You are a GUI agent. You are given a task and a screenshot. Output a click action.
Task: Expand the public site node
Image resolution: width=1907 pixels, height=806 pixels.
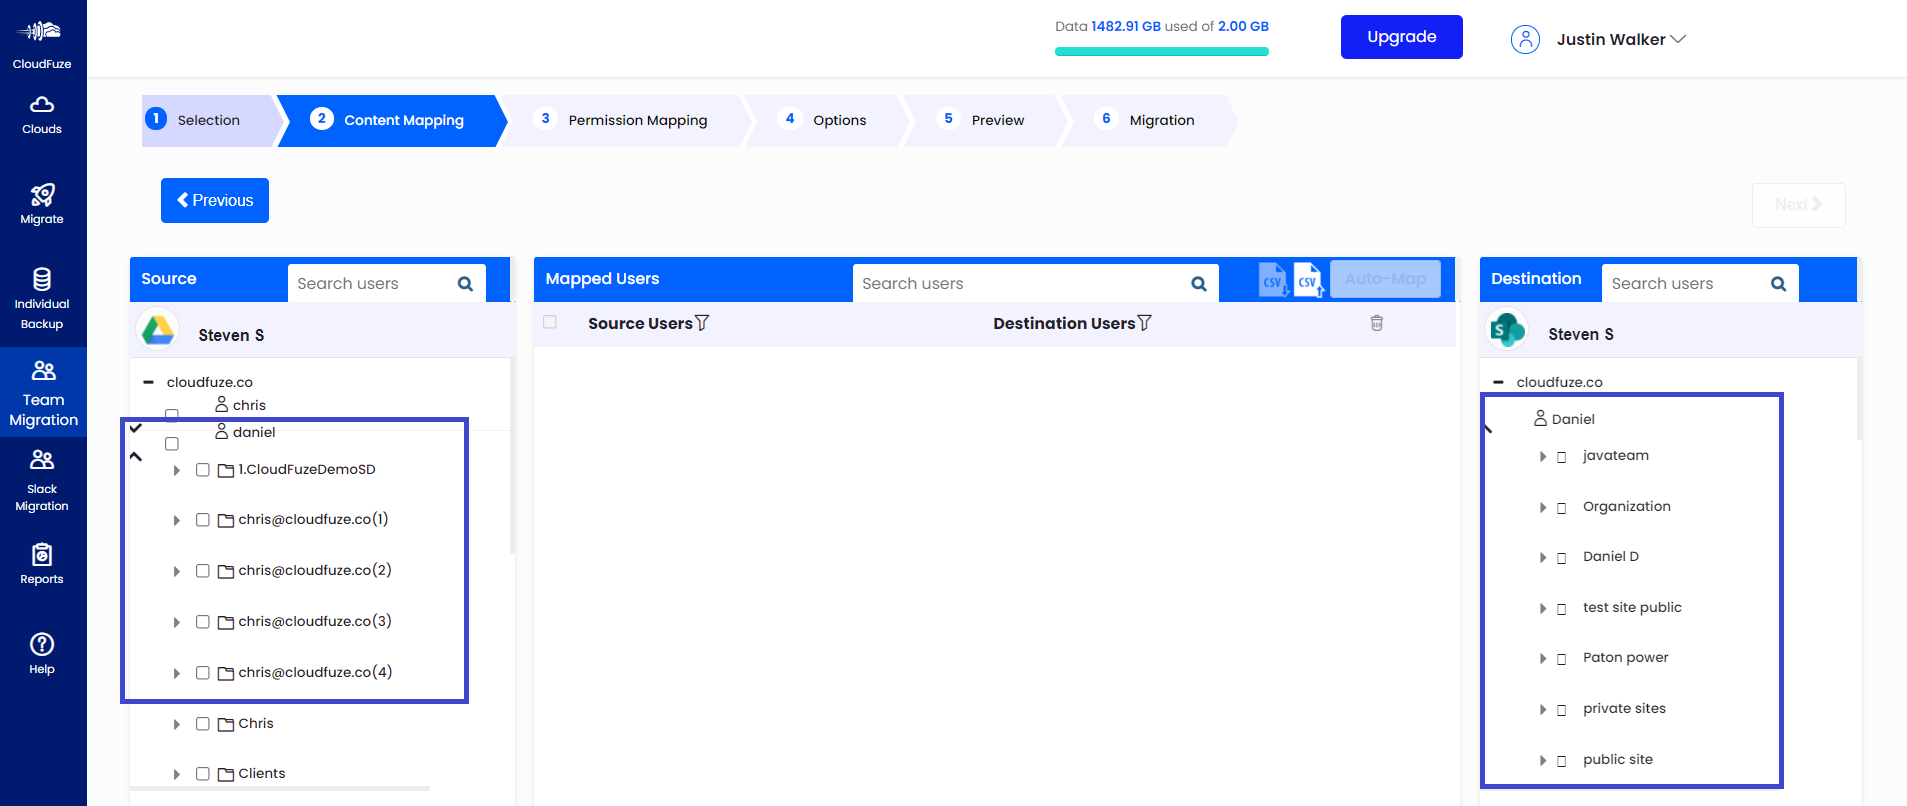(1543, 761)
